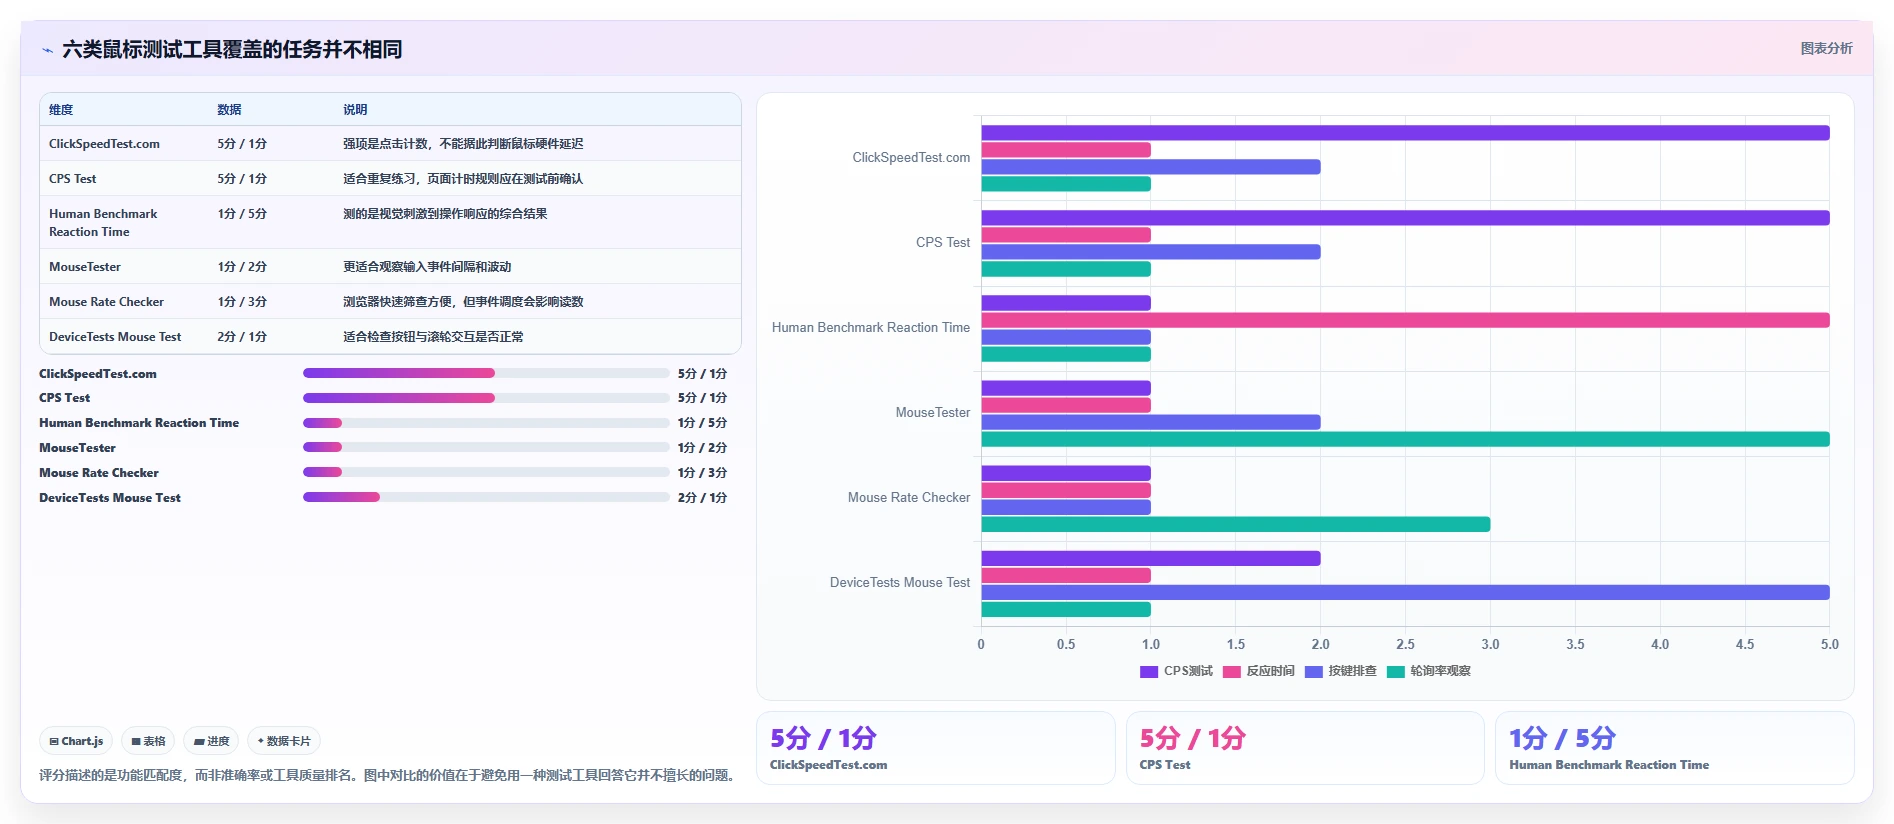Toggle the 反应时间 legend color box
Screen dimensions: 1894x824
(1231, 672)
